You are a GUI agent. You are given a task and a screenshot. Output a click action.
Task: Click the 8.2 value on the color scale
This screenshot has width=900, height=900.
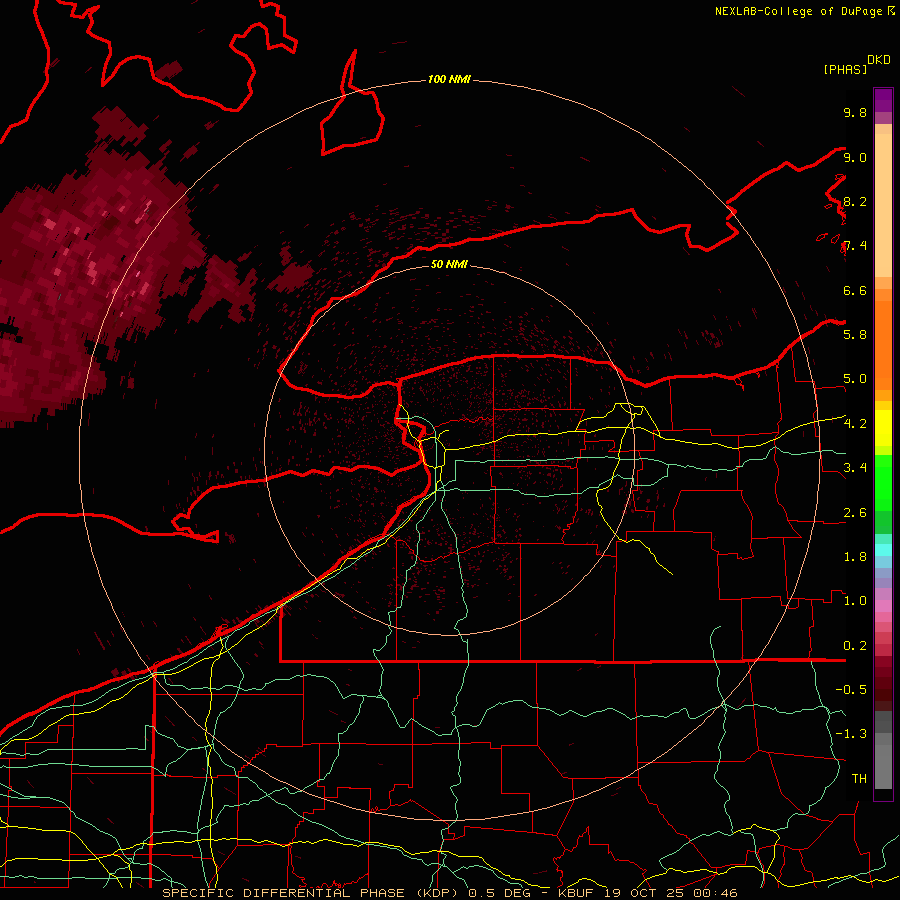855,201
